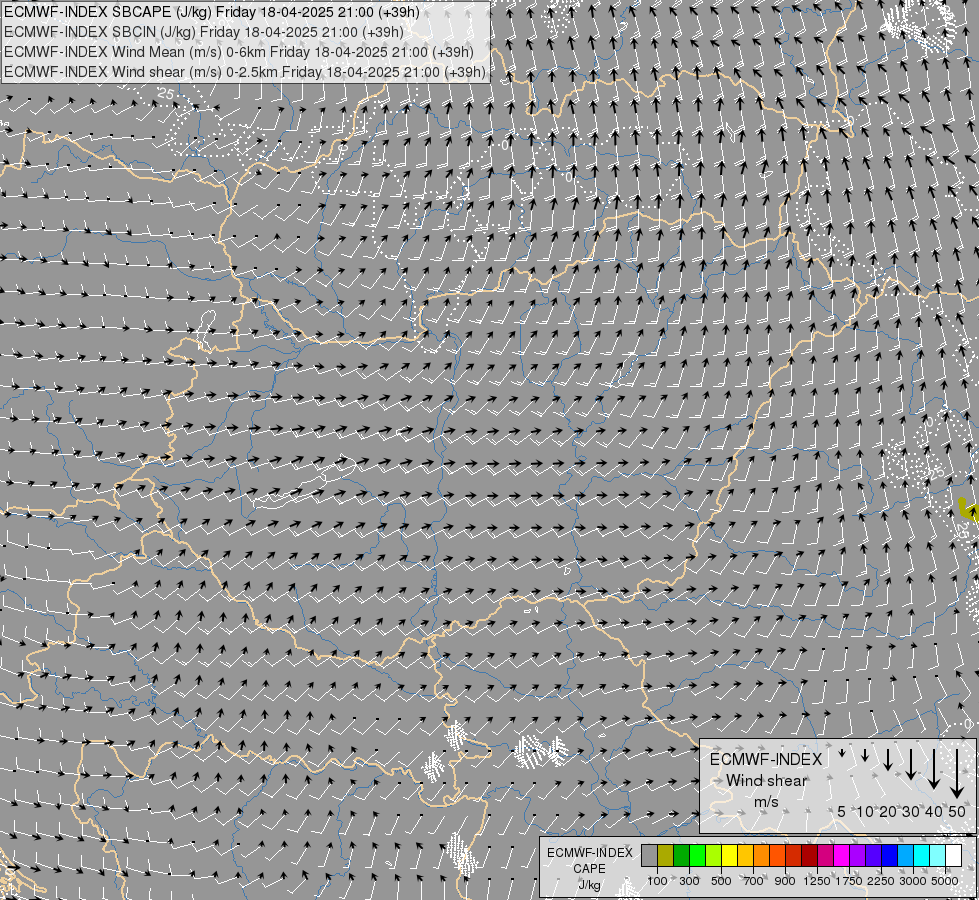The image size is (979, 900).
Task: Click the 'J/kg' unit in CAPE legend
Action: click(x=589, y=885)
